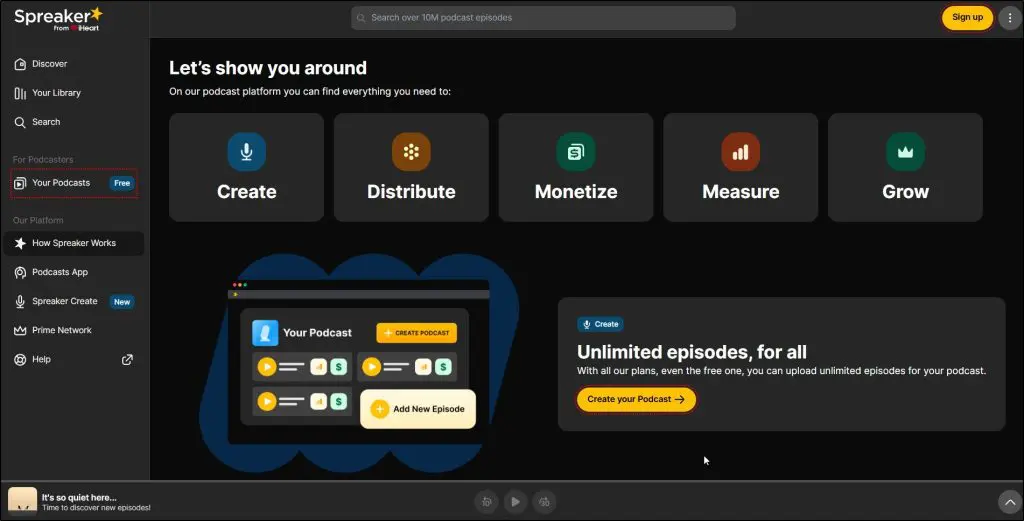Viewport: 1024px width, 521px height.
Task: Click the Discover house icon
Action: [20, 64]
